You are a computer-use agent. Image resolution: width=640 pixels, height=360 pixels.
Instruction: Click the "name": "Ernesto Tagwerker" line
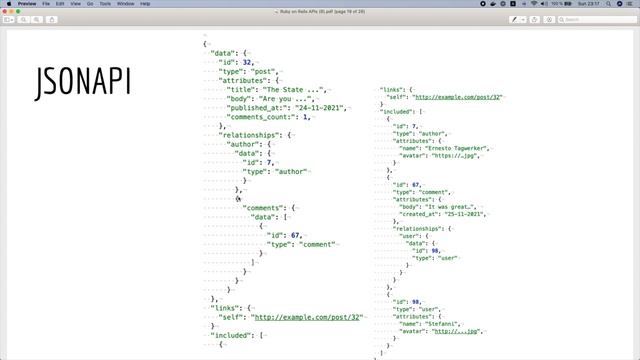pyautogui.click(x=444, y=148)
